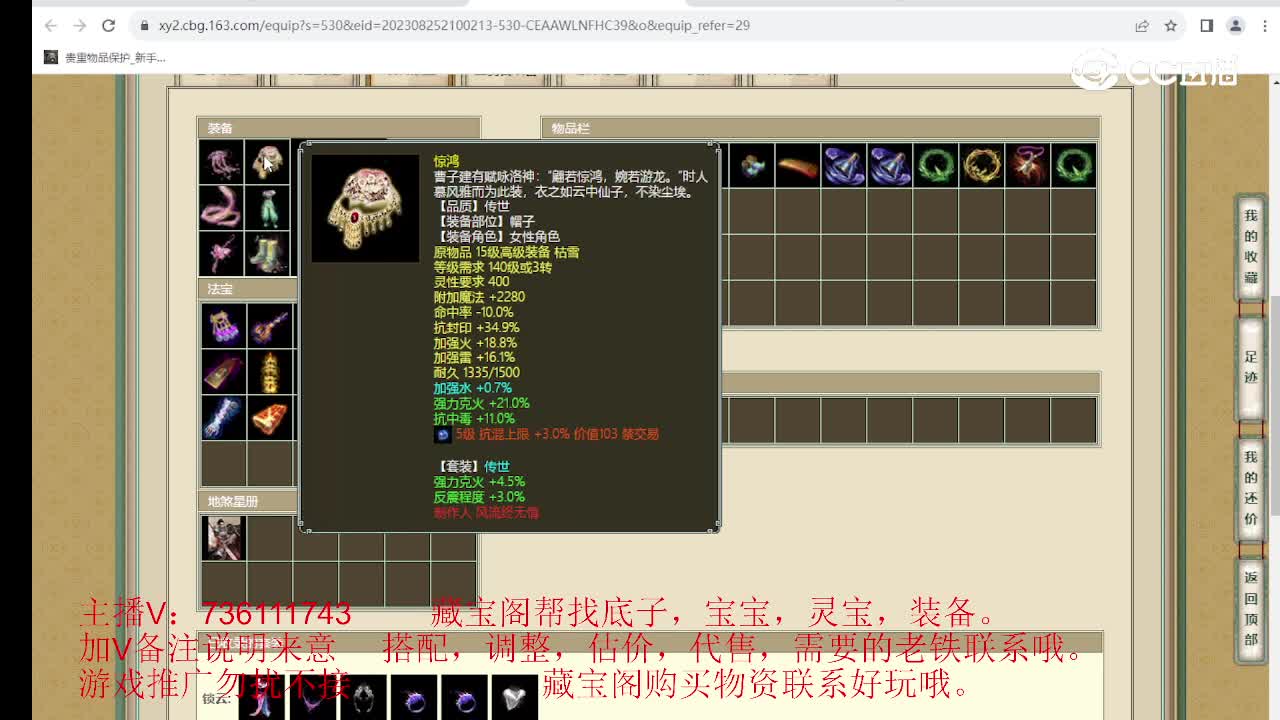Screen dimensions: 1280x720
Task: Select the green robe equipment icon
Action: 267,208
